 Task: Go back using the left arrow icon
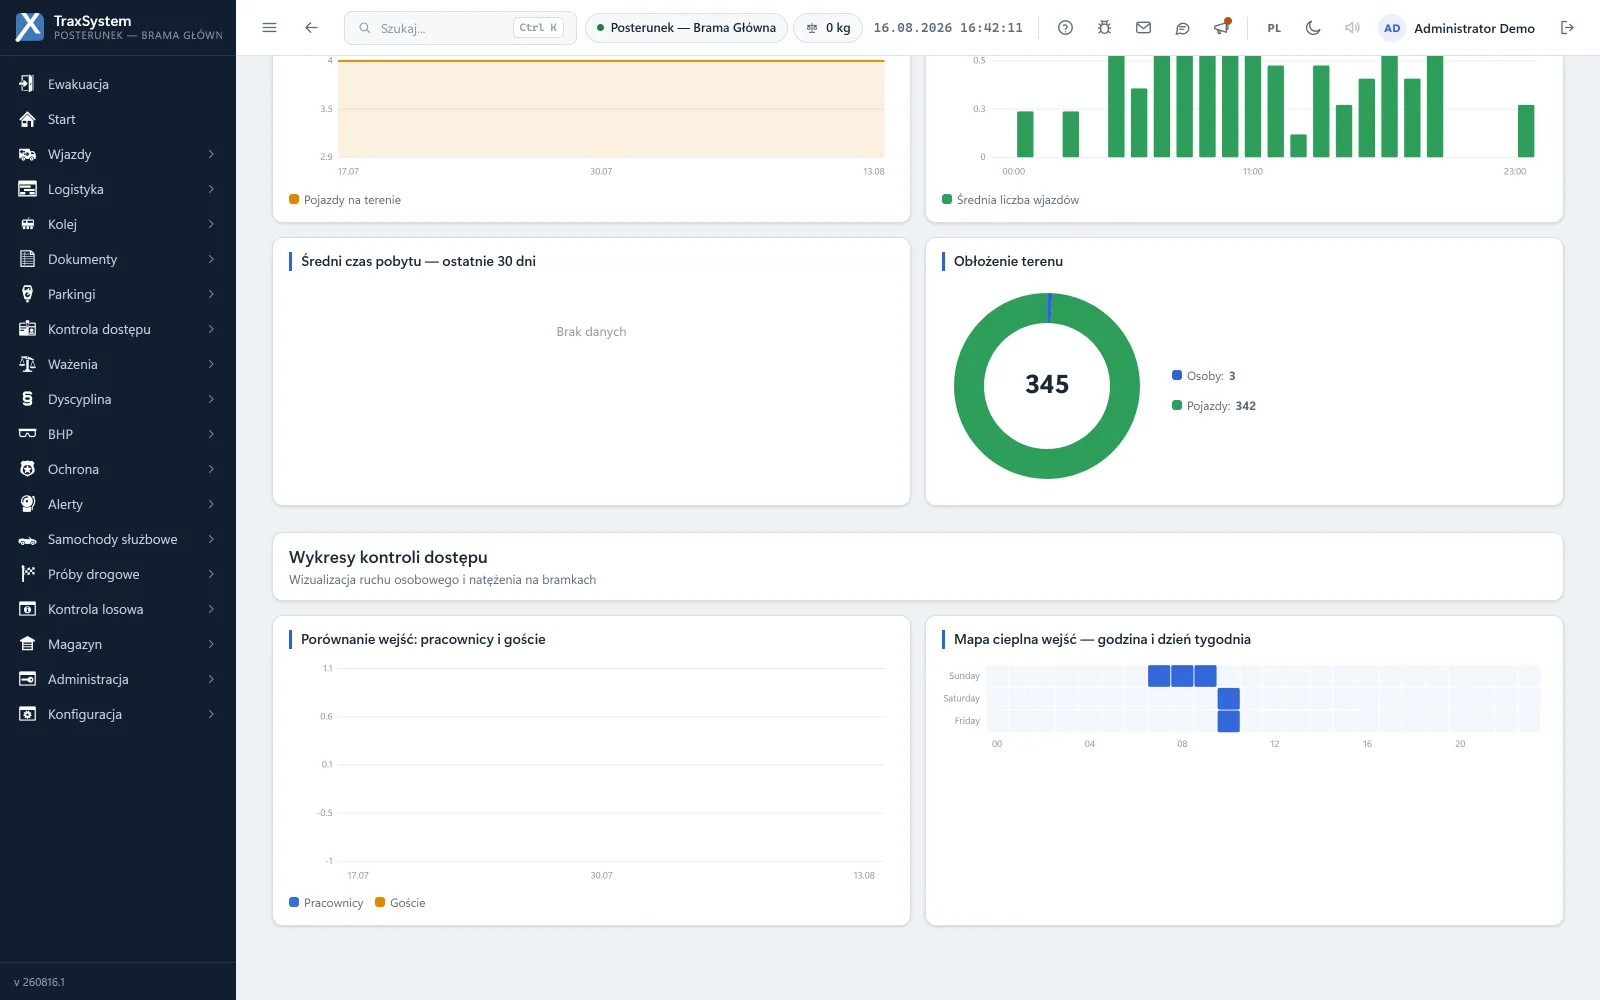pyautogui.click(x=311, y=28)
